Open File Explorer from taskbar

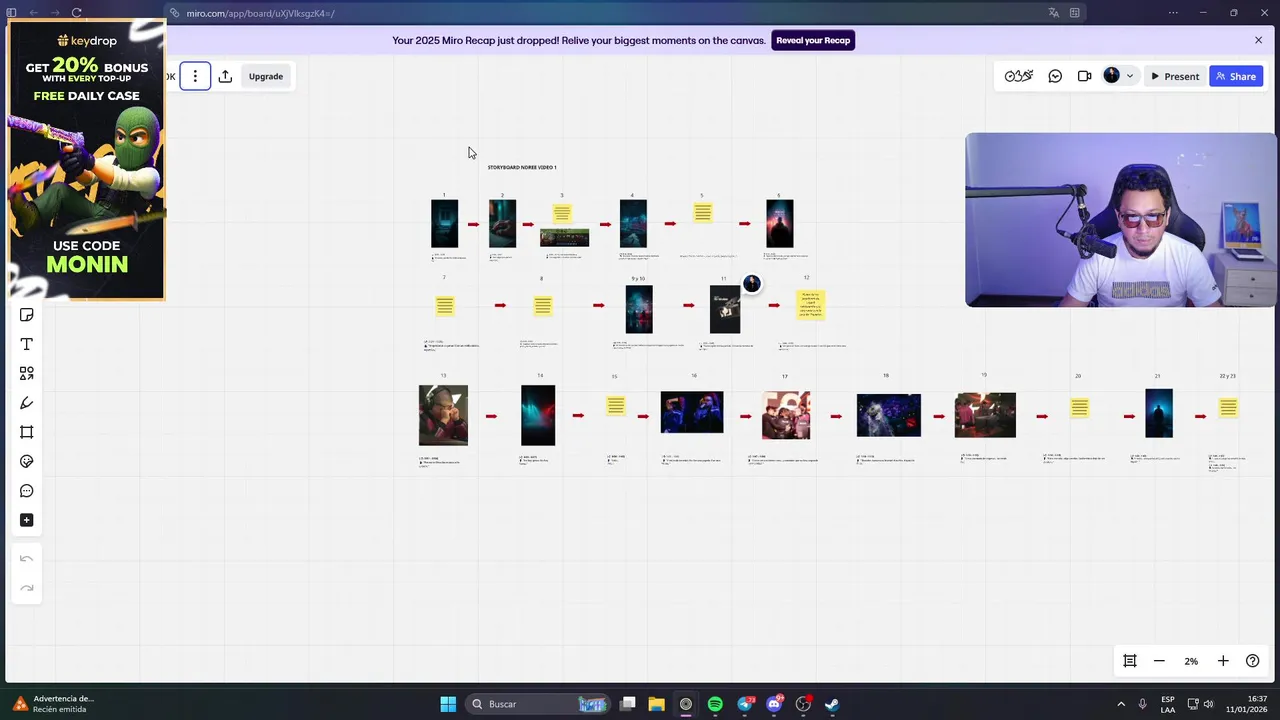pyautogui.click(x=656, y=704)
